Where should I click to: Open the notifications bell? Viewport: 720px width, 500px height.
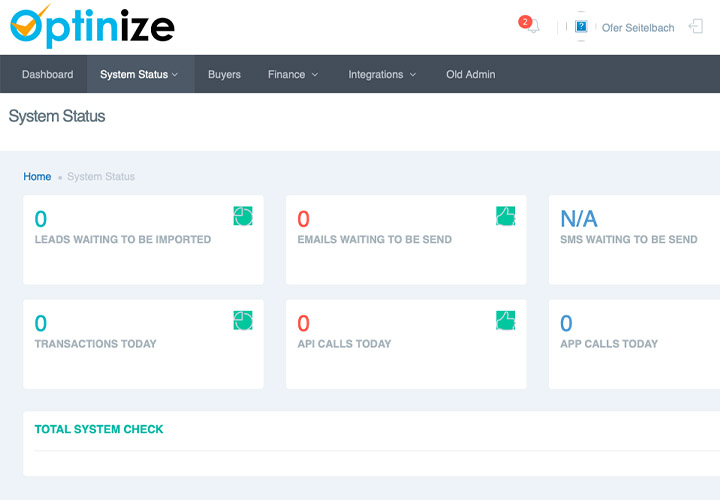tap(534, 27)
